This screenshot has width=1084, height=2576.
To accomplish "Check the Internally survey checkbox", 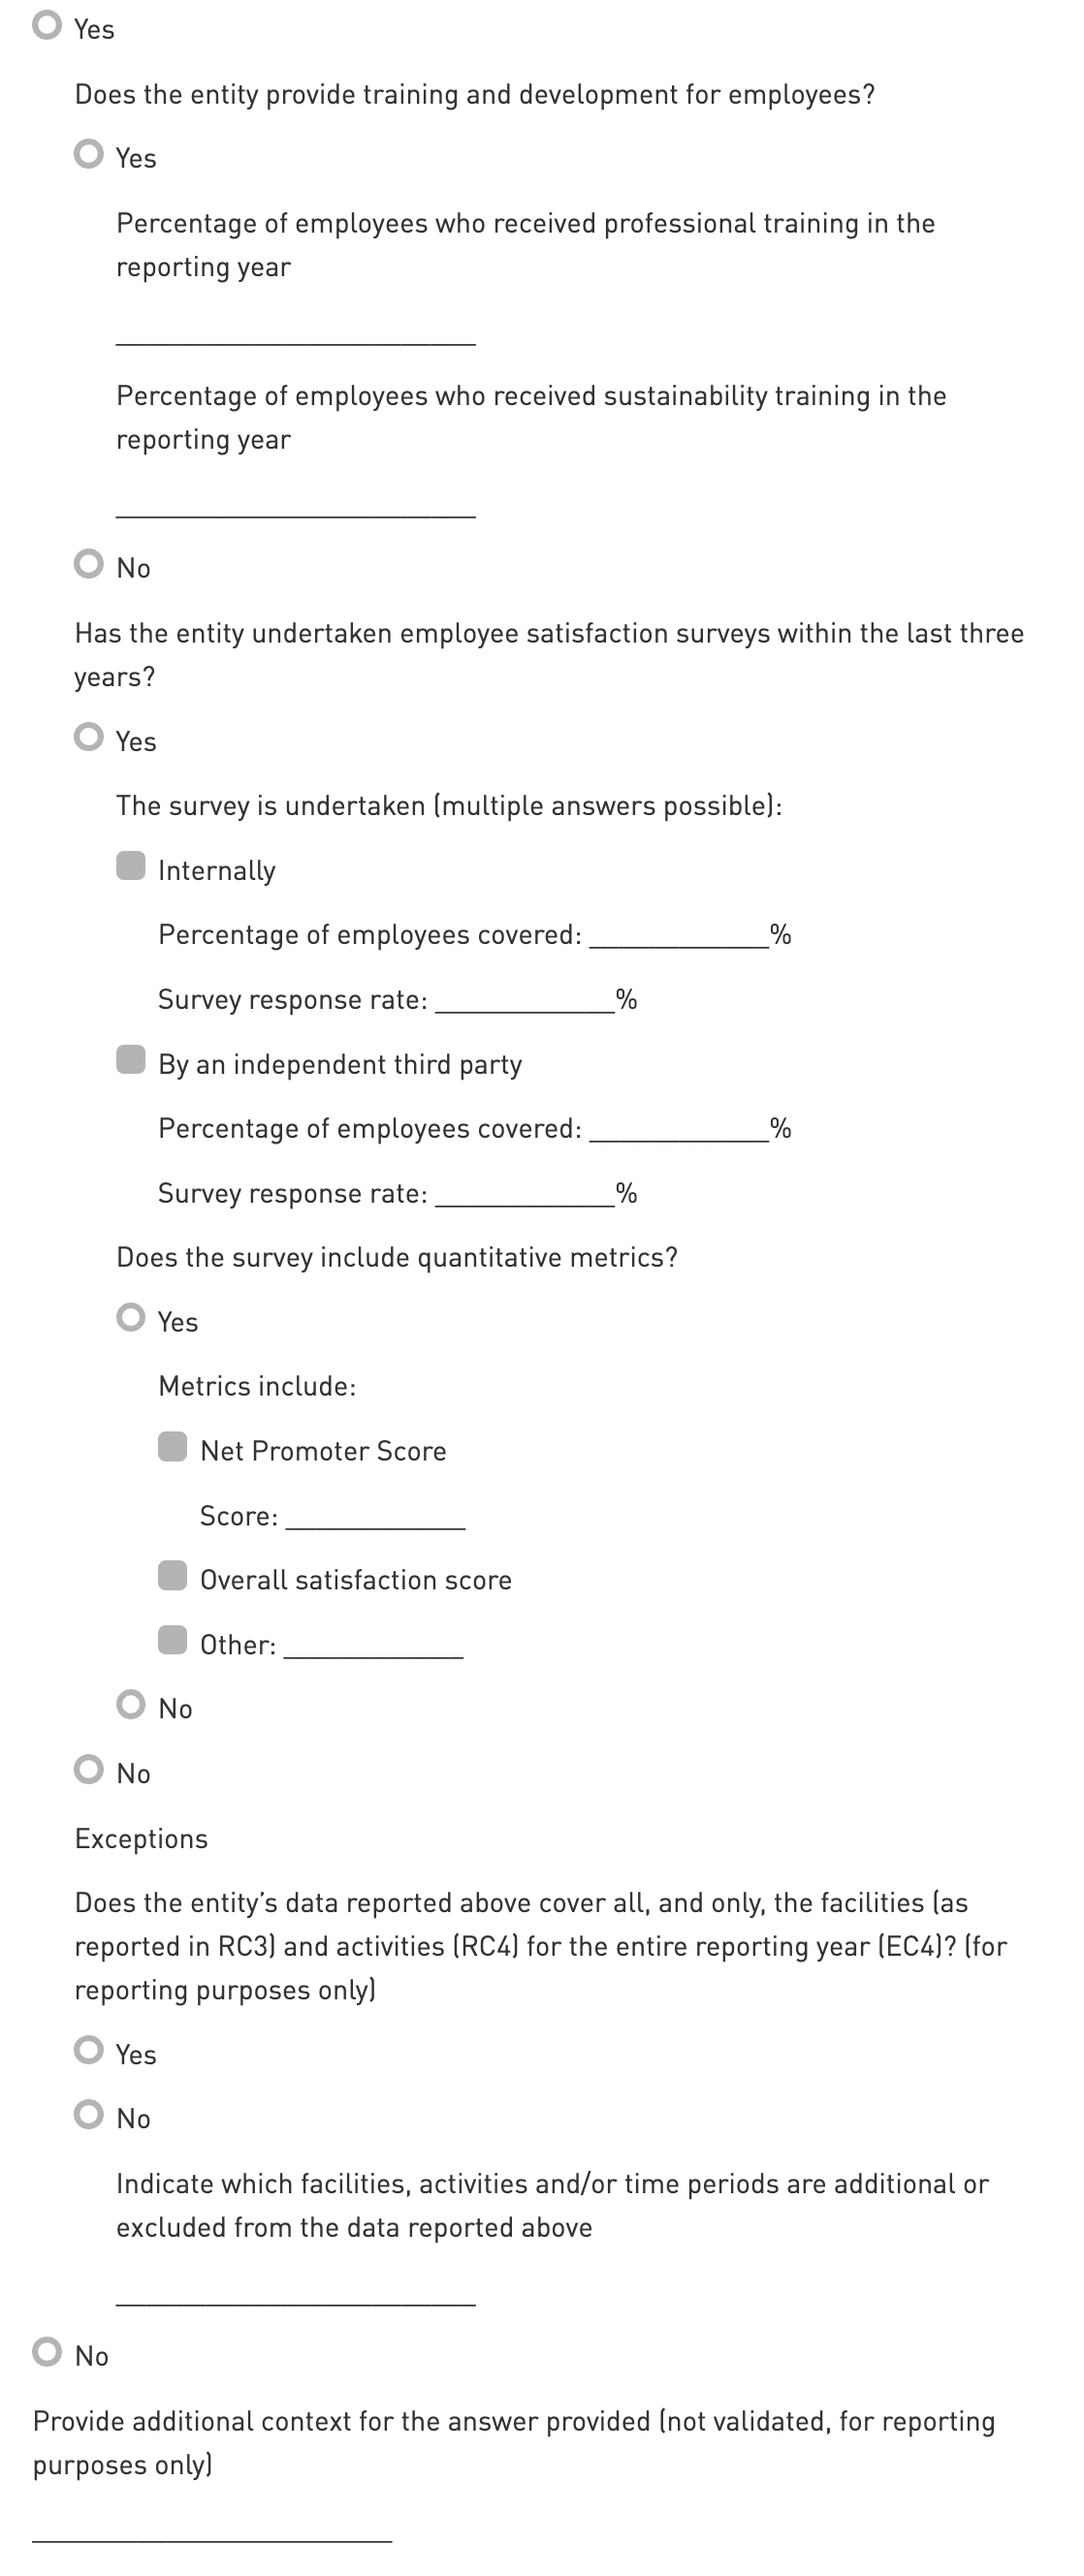I will click(131, 866).
